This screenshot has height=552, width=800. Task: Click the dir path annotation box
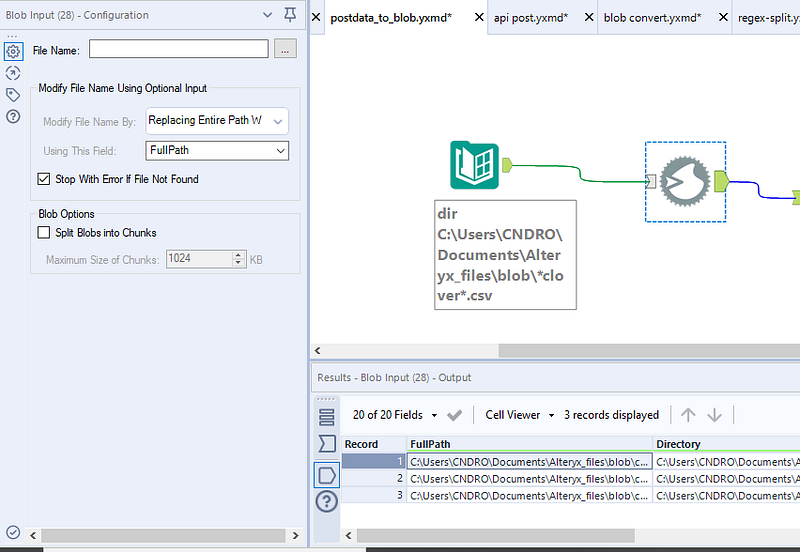click(x=506, y=255)
